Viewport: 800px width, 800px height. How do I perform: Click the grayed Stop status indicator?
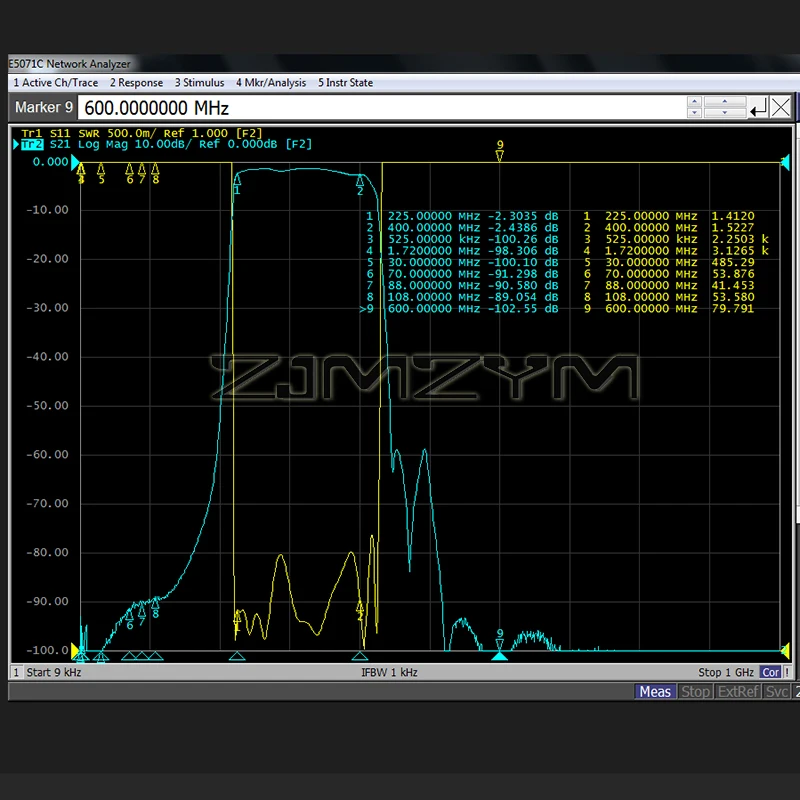(x=695, y=692)
